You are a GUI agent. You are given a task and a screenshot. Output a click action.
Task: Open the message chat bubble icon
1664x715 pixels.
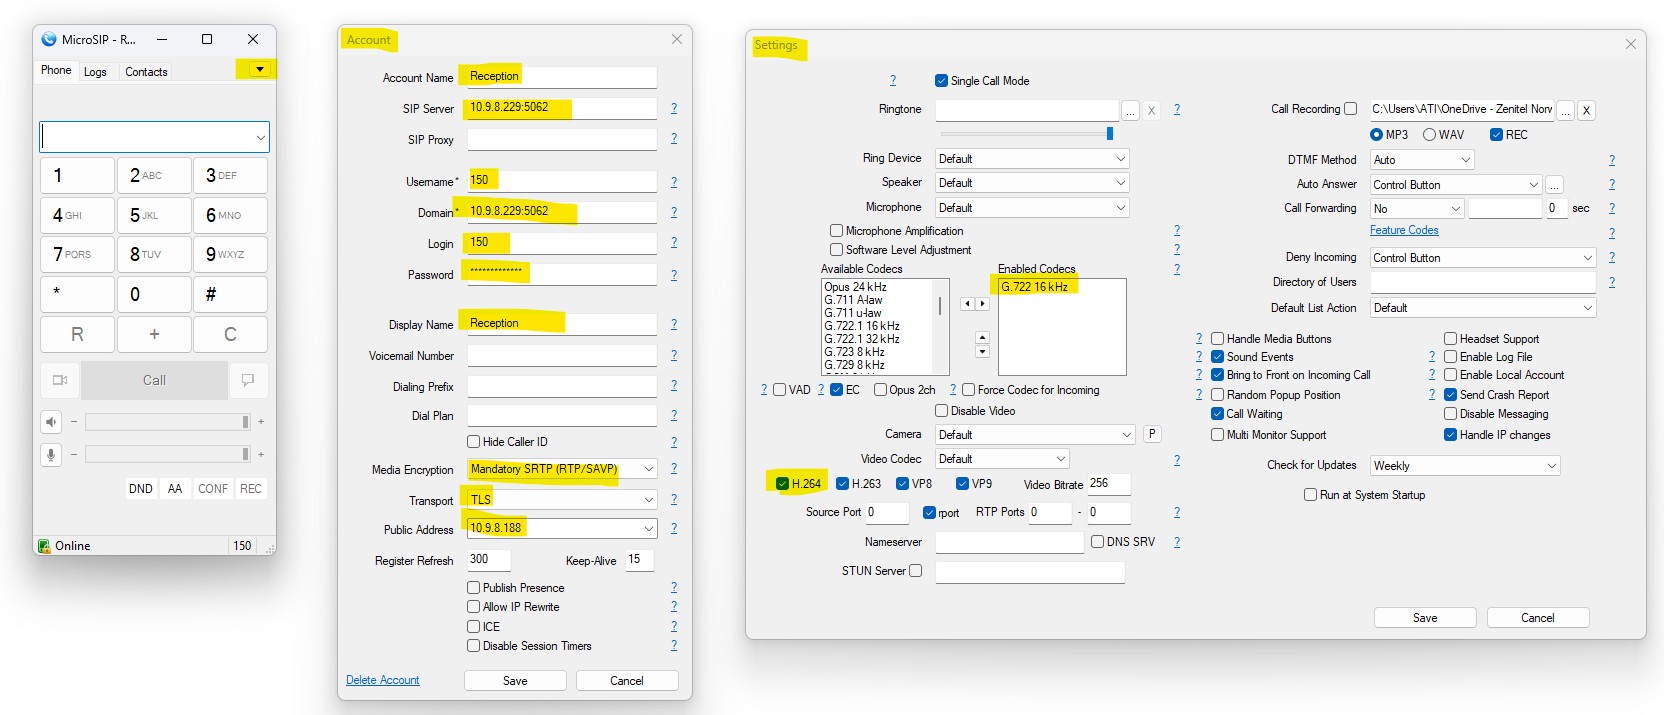click(248, 380)
